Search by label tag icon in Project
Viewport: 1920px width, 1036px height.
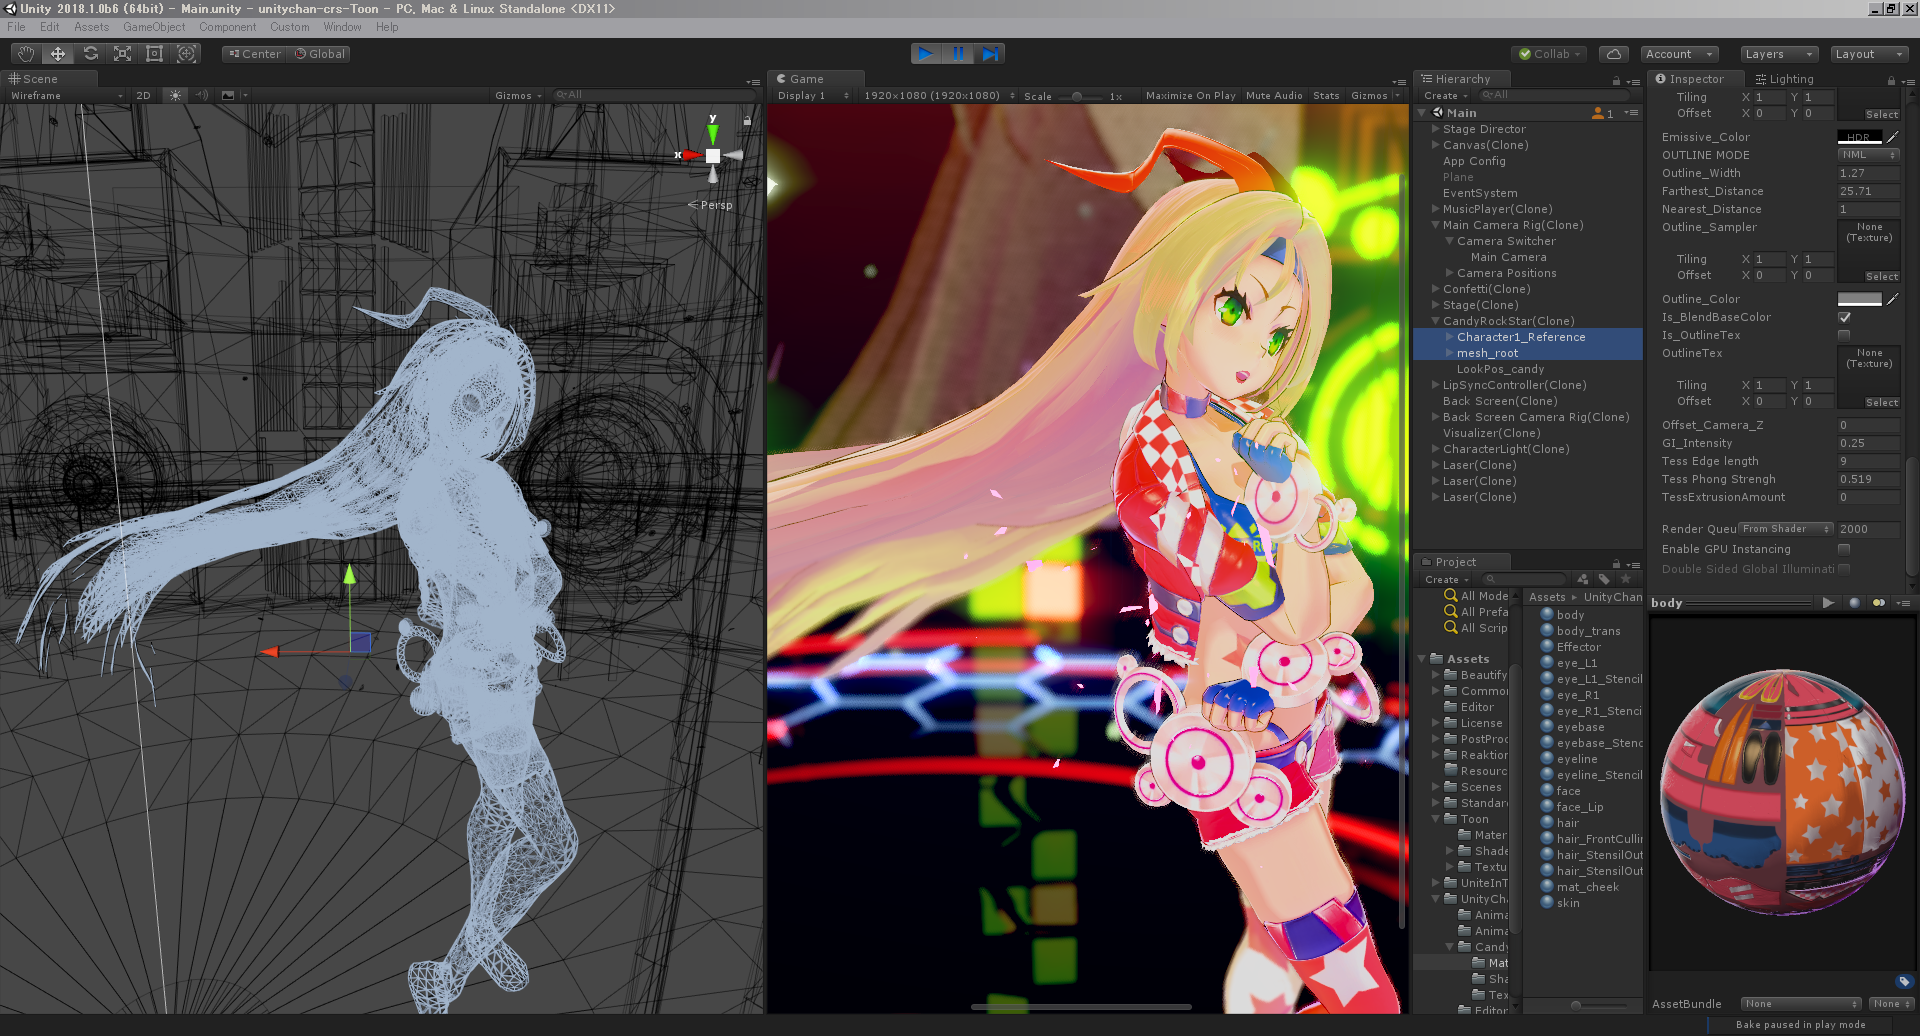click(1604, 579)
